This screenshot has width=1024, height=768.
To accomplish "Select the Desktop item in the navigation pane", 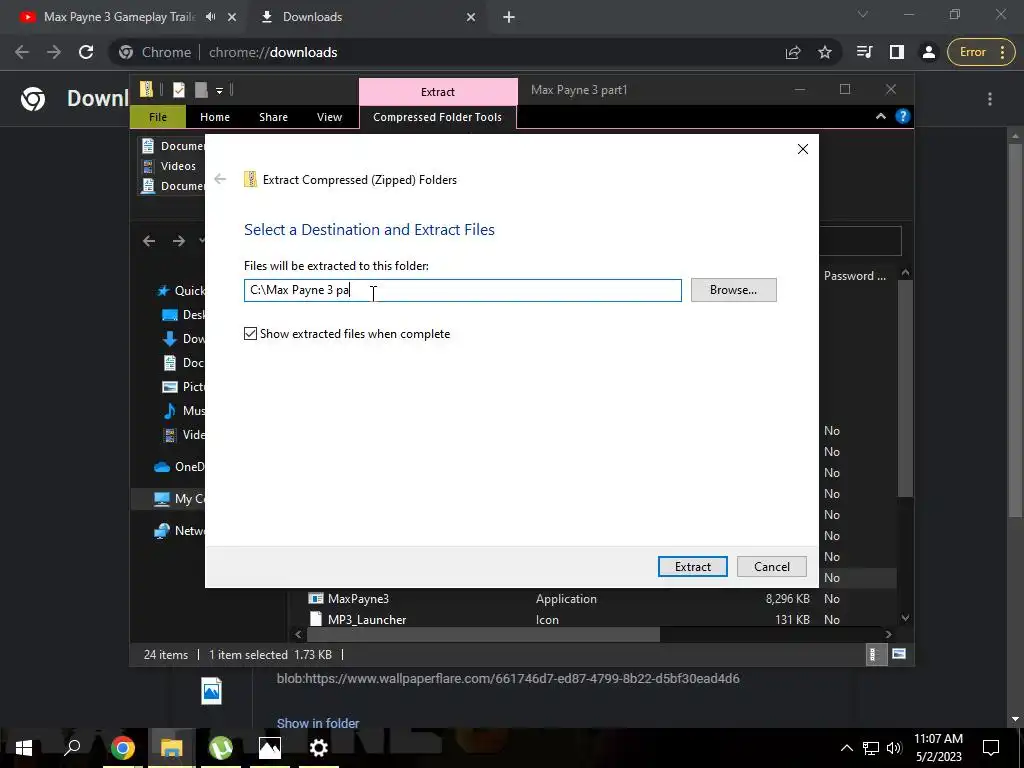I will 184,315.
